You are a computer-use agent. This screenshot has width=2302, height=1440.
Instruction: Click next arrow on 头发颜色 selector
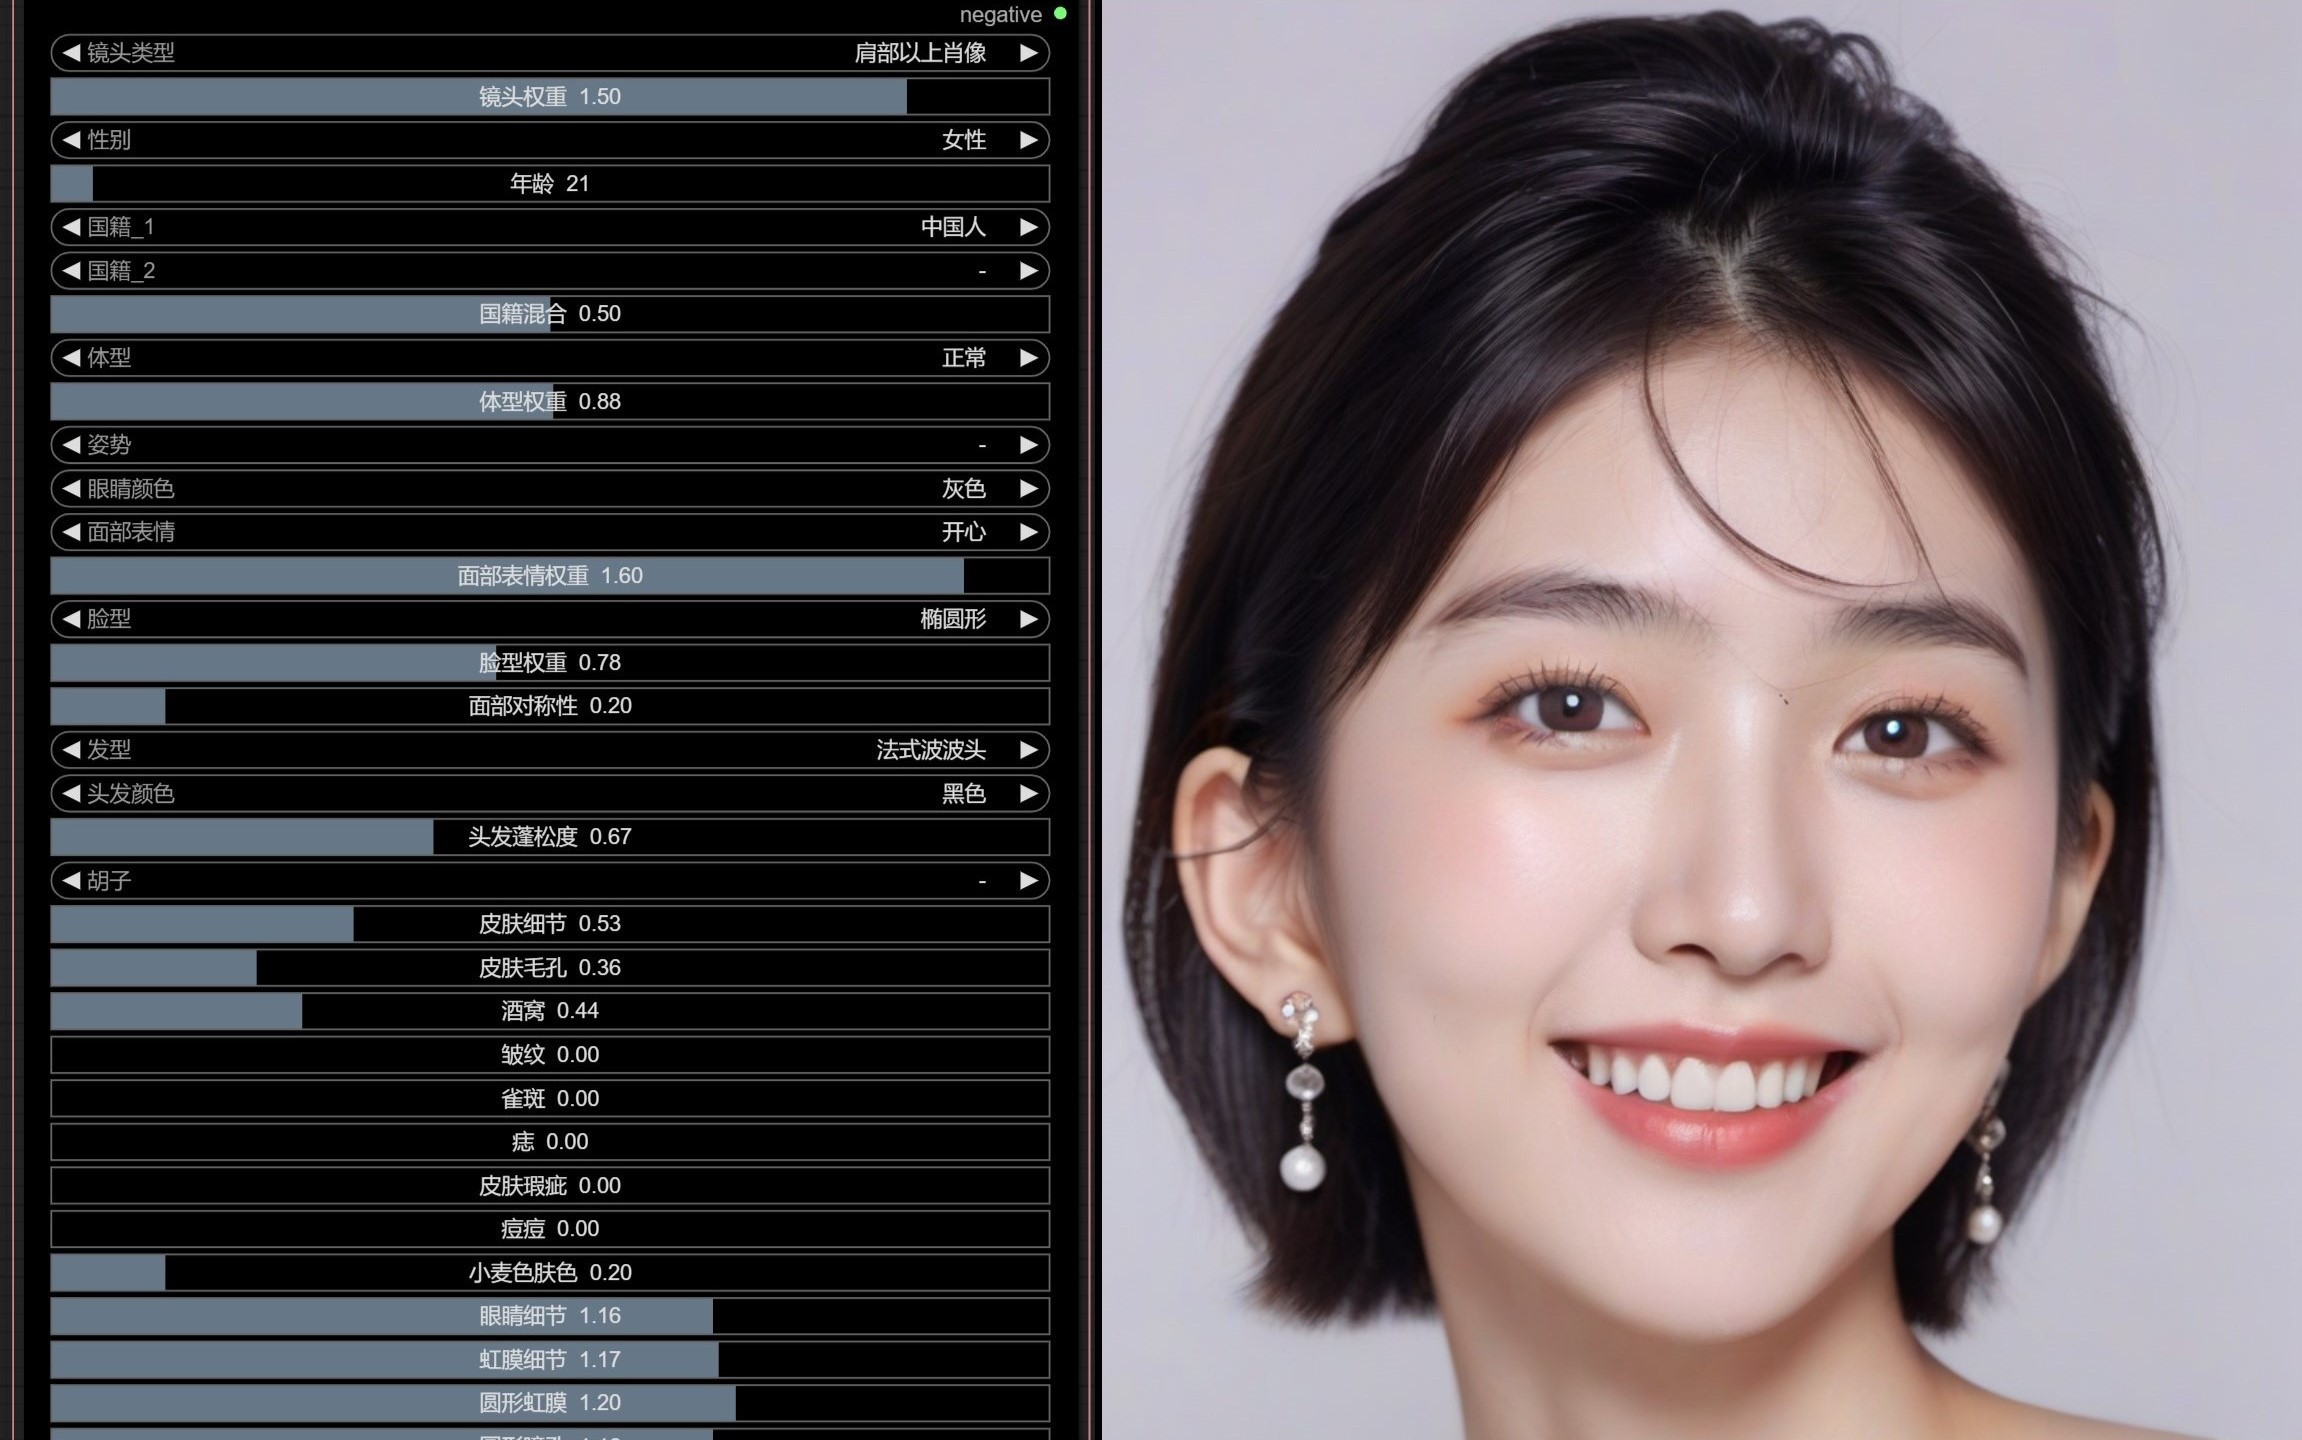click(x=1028, y=794)
